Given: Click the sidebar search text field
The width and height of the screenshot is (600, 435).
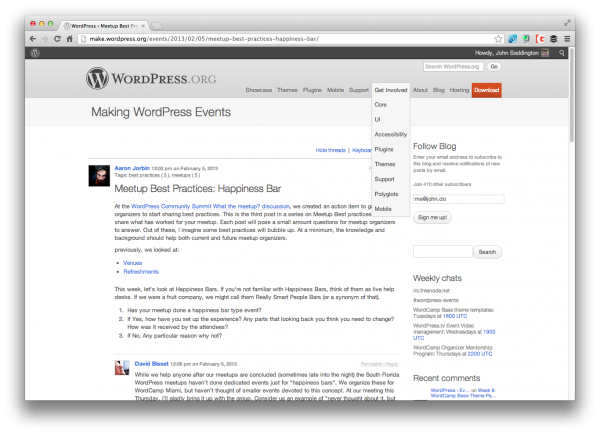Looking at the screenshot, I should [x=443, y=252].
